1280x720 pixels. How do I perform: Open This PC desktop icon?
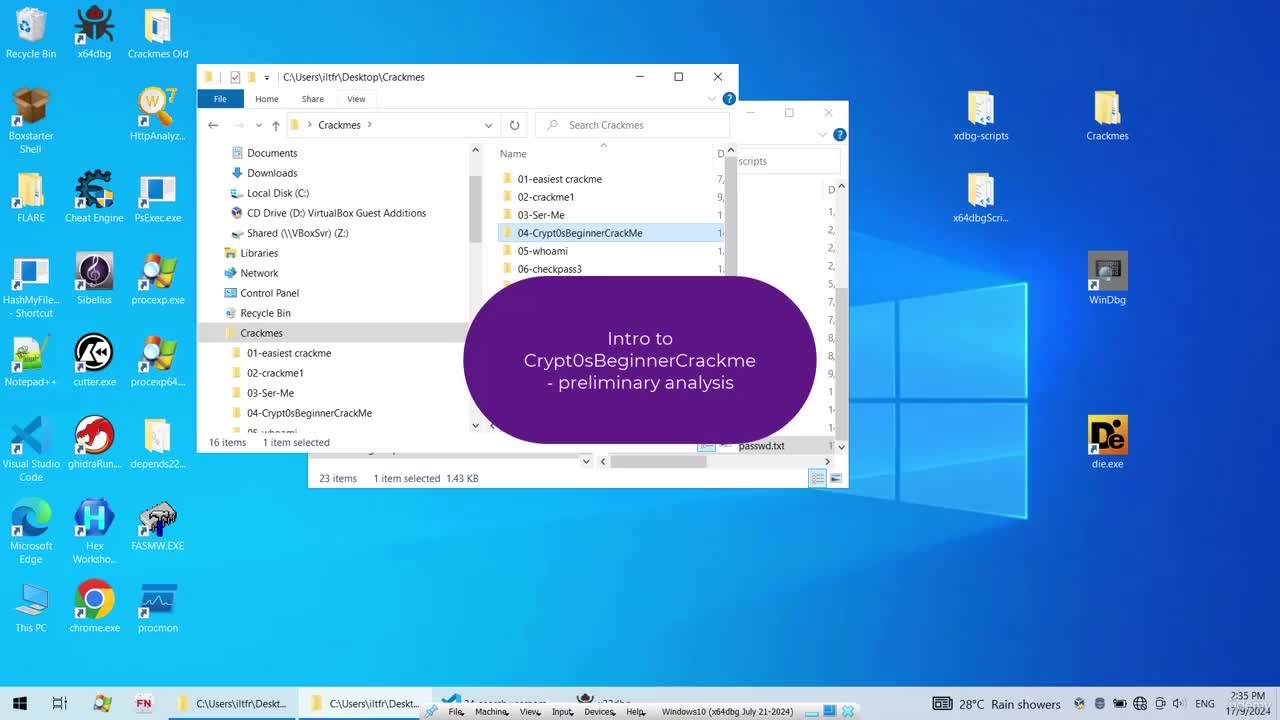click(31, 607)
